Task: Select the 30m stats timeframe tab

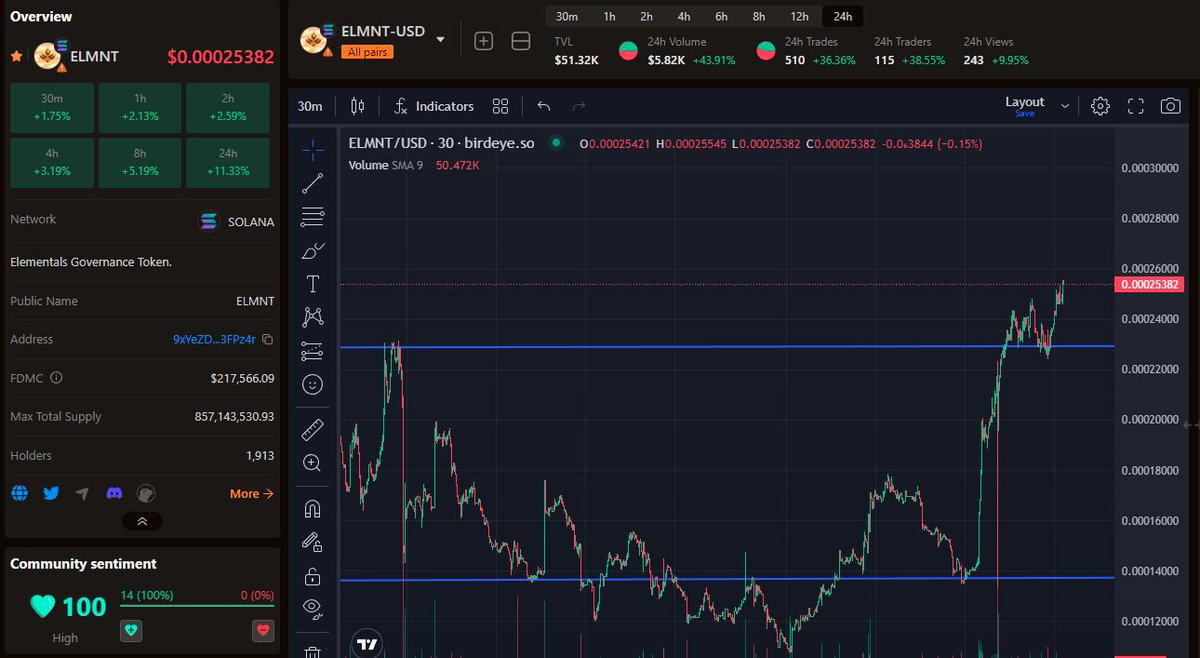Action: coord(567,17)
